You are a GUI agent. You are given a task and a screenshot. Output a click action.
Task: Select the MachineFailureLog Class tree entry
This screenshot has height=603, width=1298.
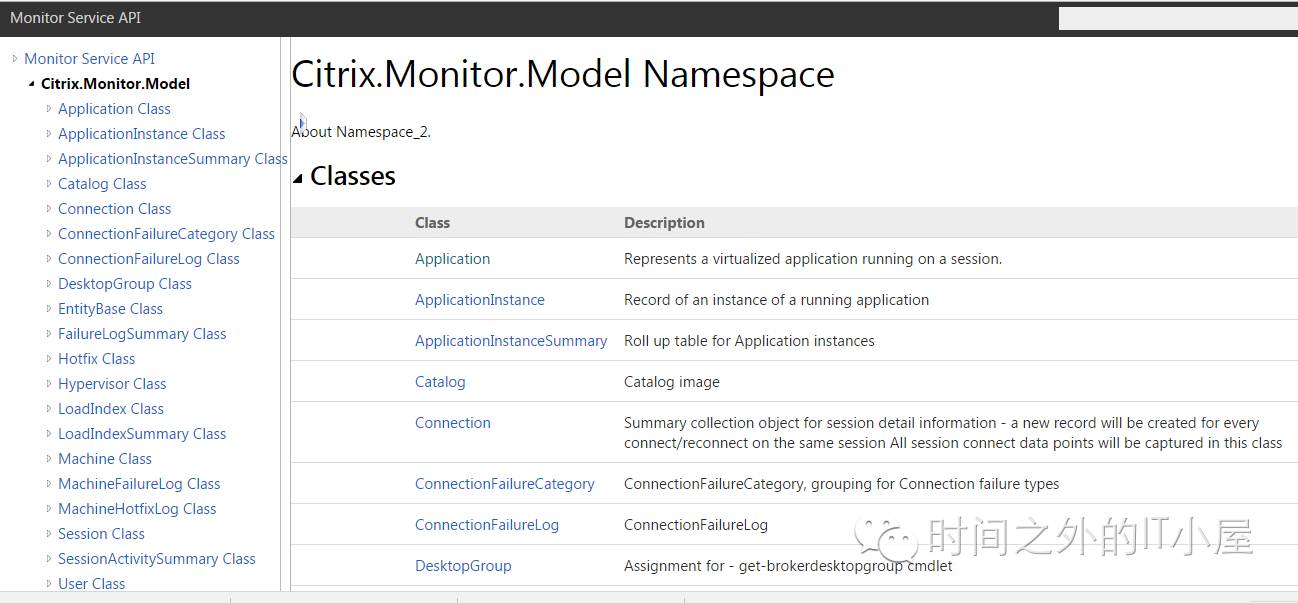click(x=139, y=484)
